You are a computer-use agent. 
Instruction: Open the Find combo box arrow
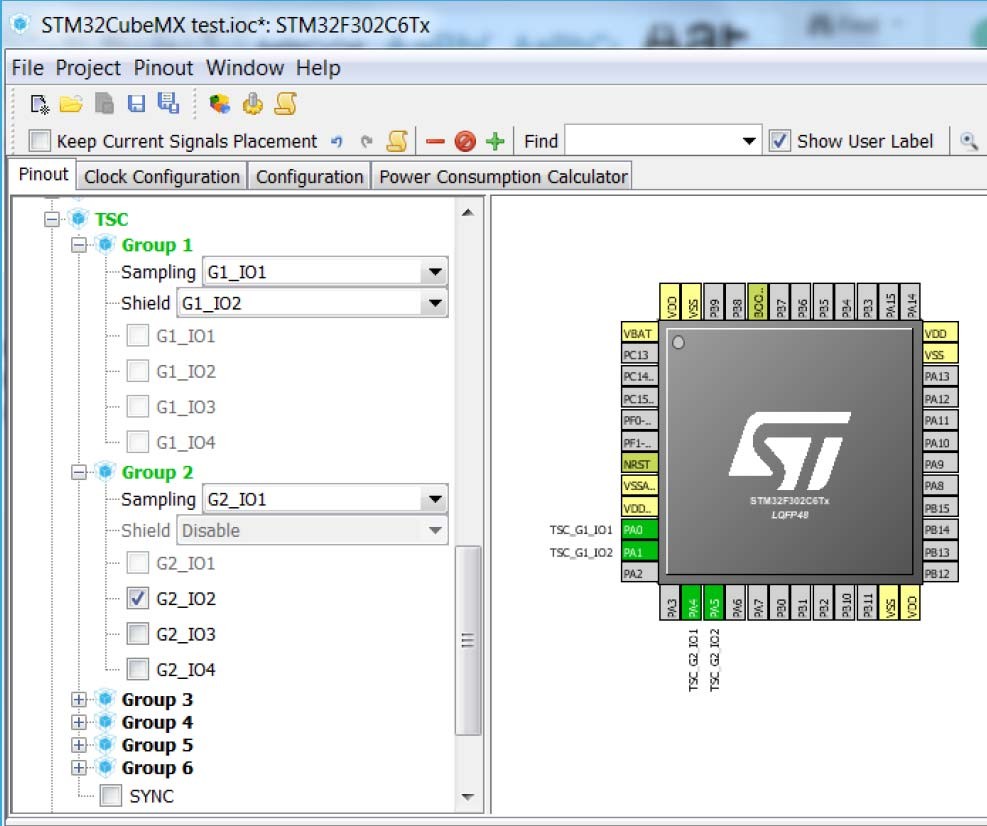[748, 141]
